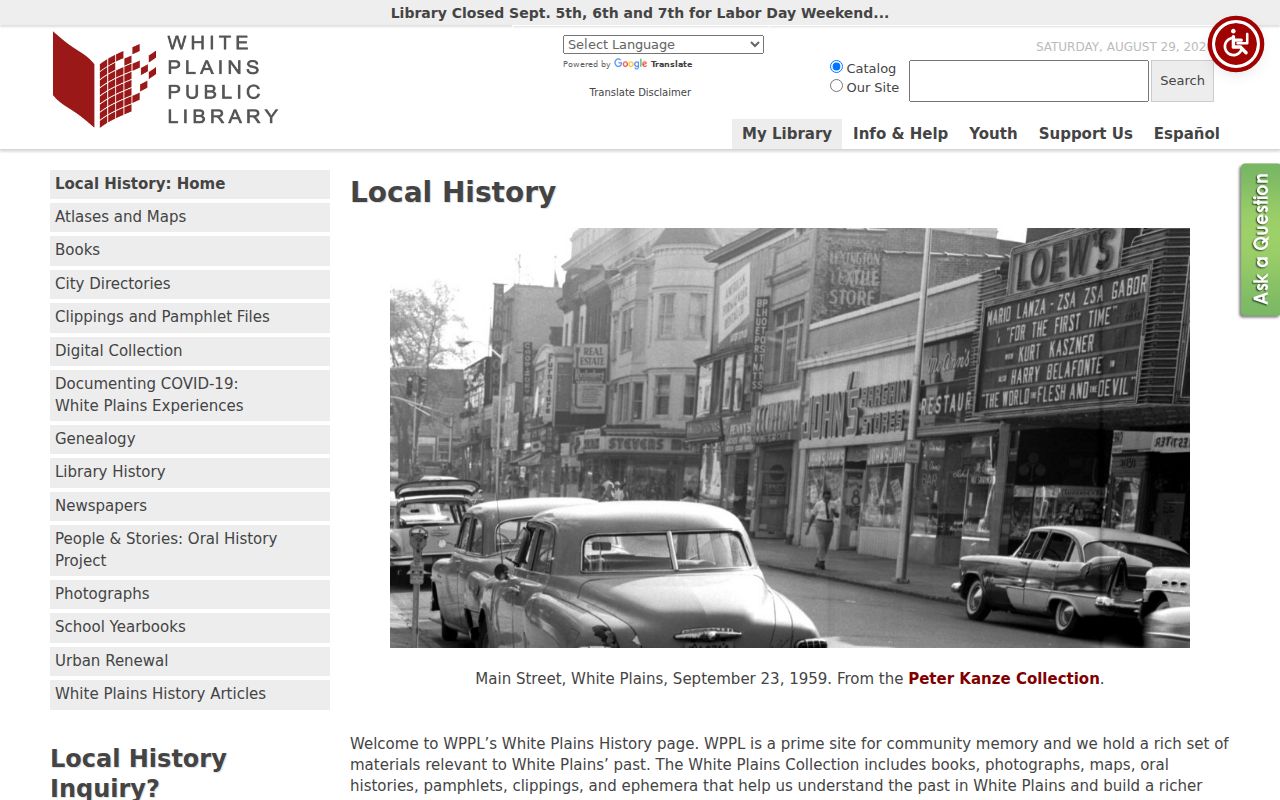Open the Digital Collection link

(190, 351)
